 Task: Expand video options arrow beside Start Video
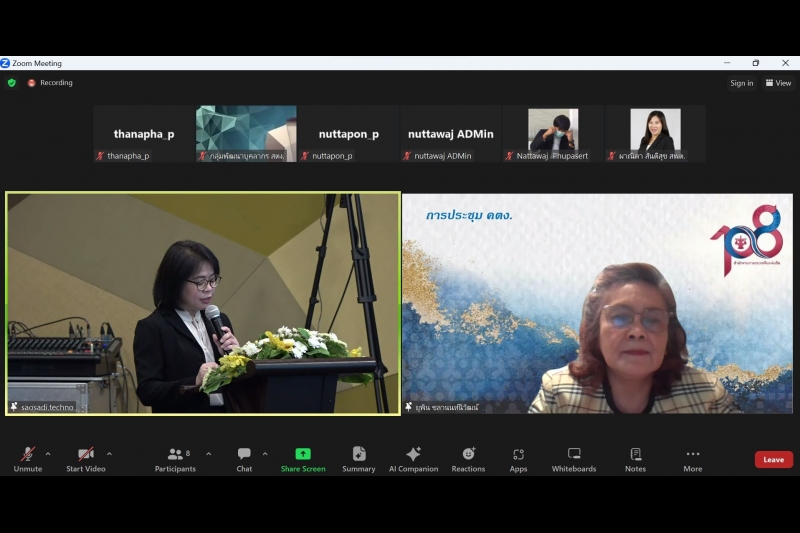[x=109, y=453]
